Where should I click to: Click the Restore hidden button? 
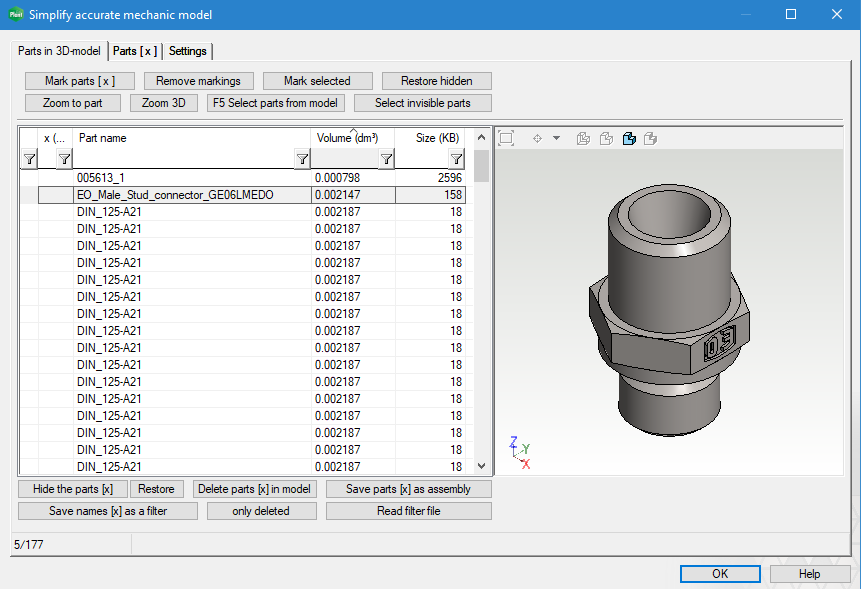(x=437, y=81)
